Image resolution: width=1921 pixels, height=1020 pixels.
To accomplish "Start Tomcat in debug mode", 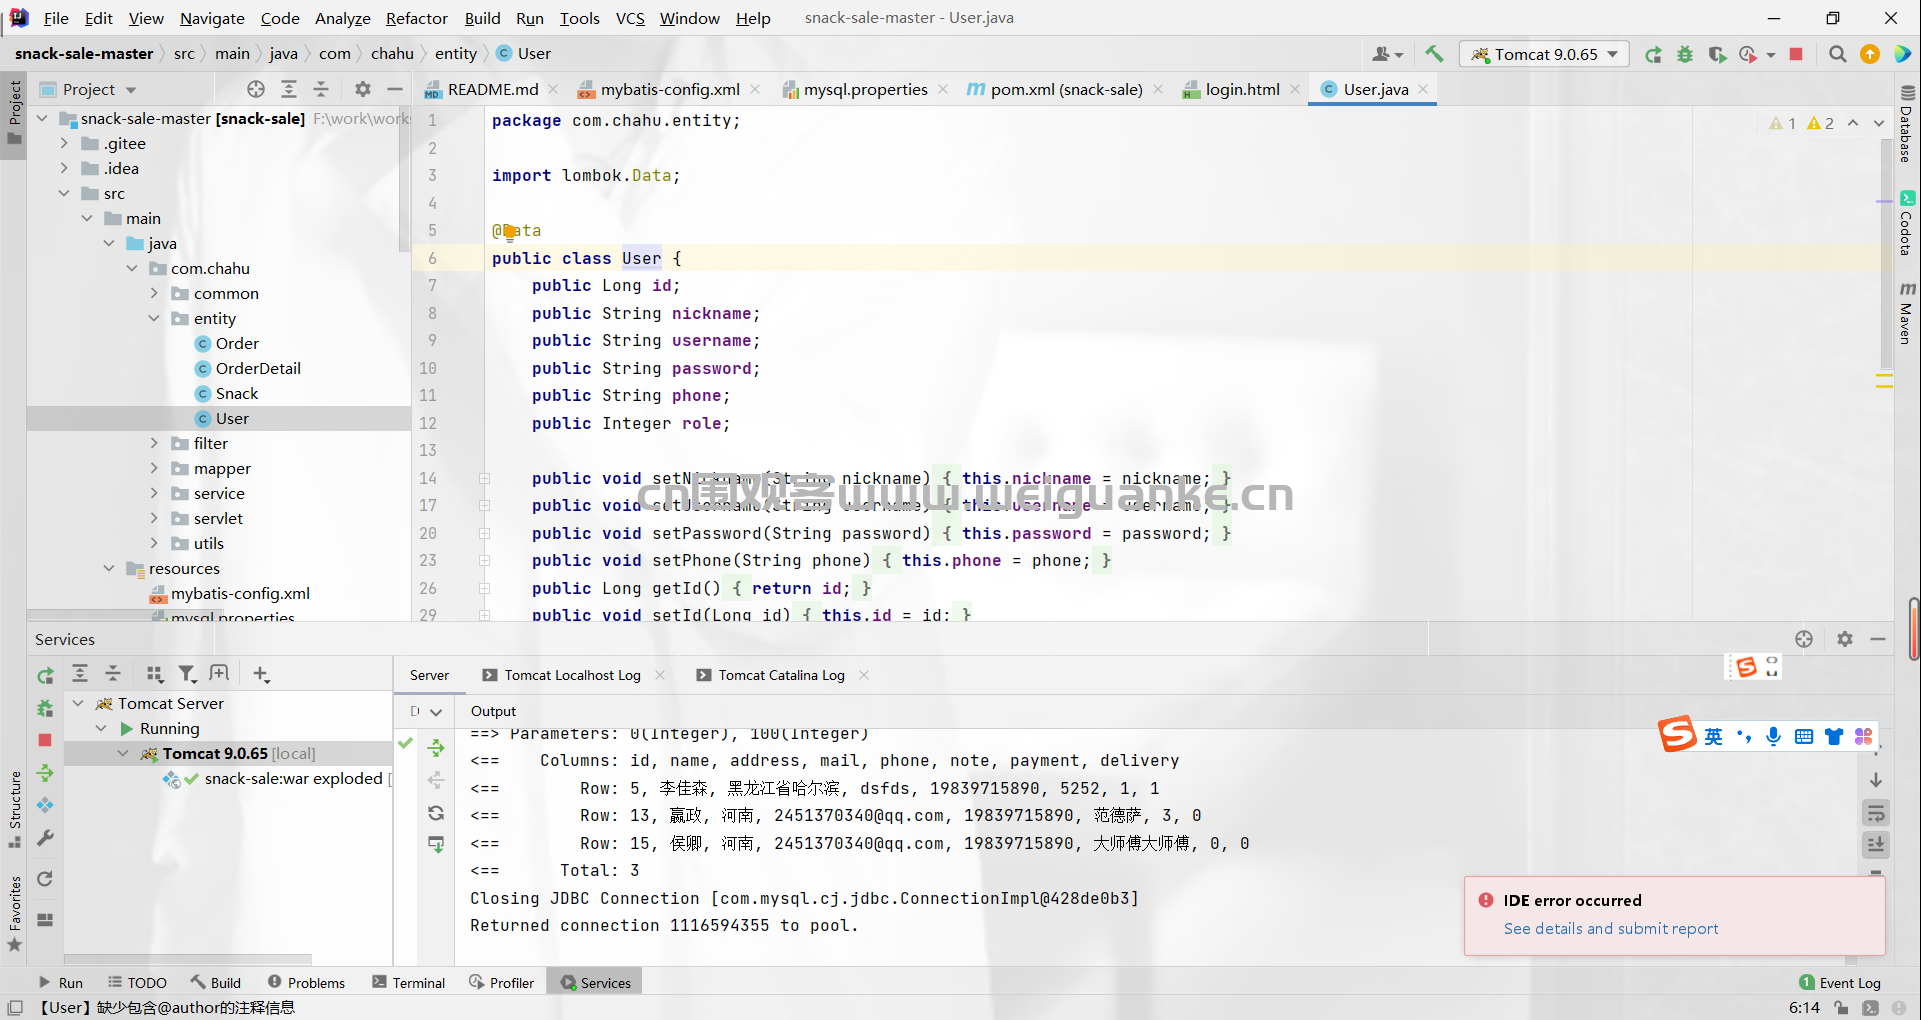I will click(x=1685, y=54).
